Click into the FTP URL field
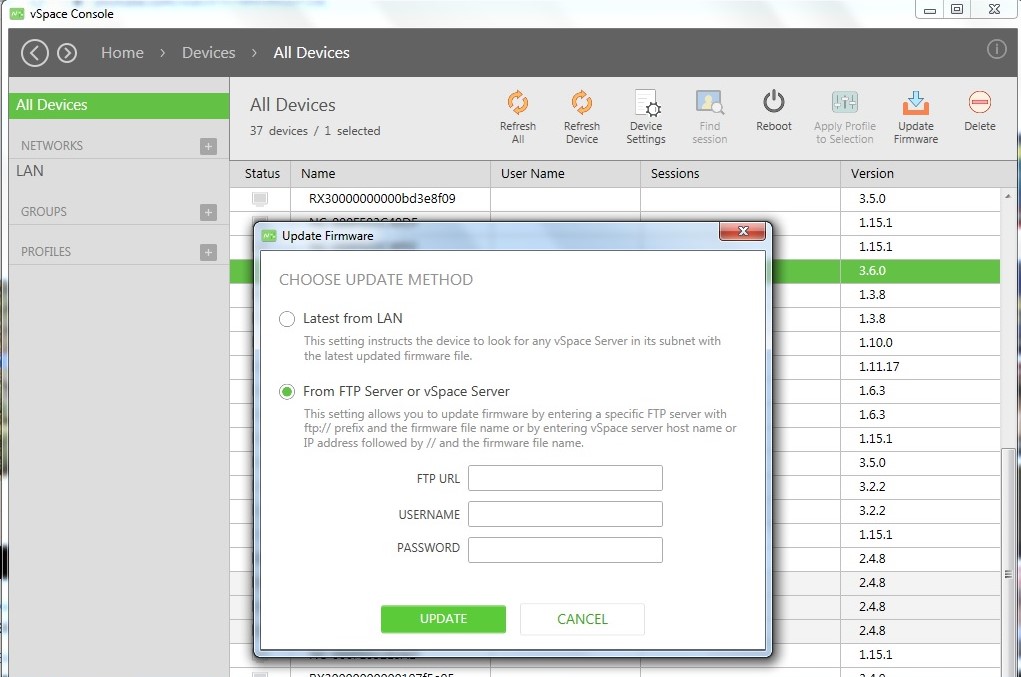 565,478
